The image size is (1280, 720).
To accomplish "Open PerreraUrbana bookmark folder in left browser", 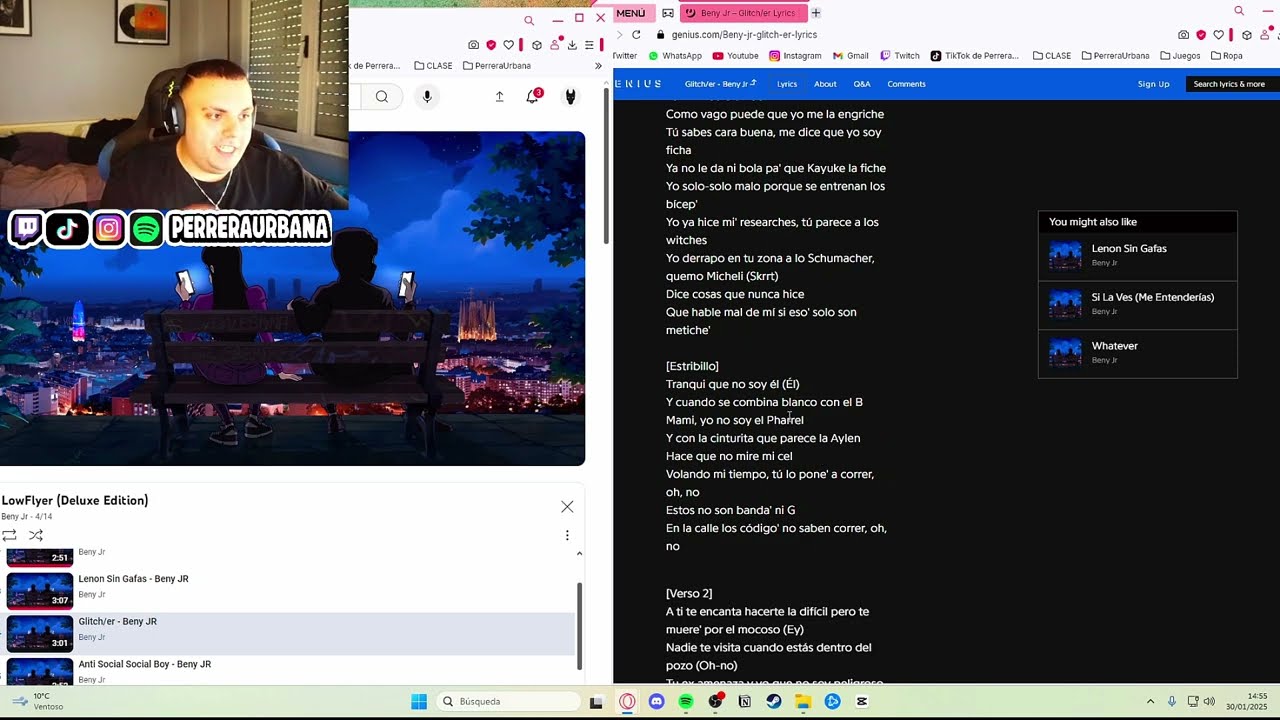I will click(x=497, y=66).
